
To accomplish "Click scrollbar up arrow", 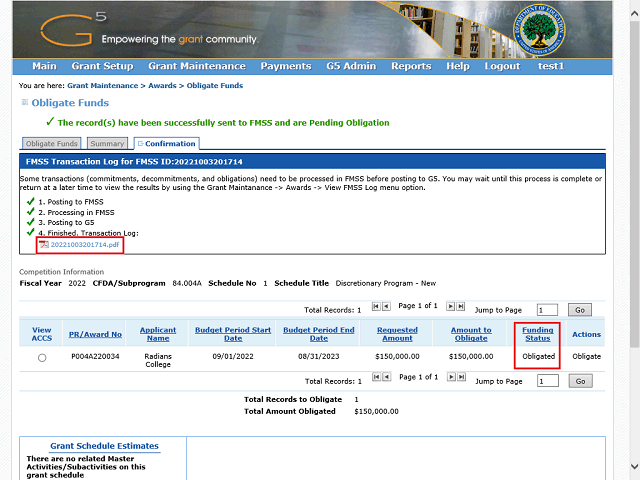I will point(635,13).
